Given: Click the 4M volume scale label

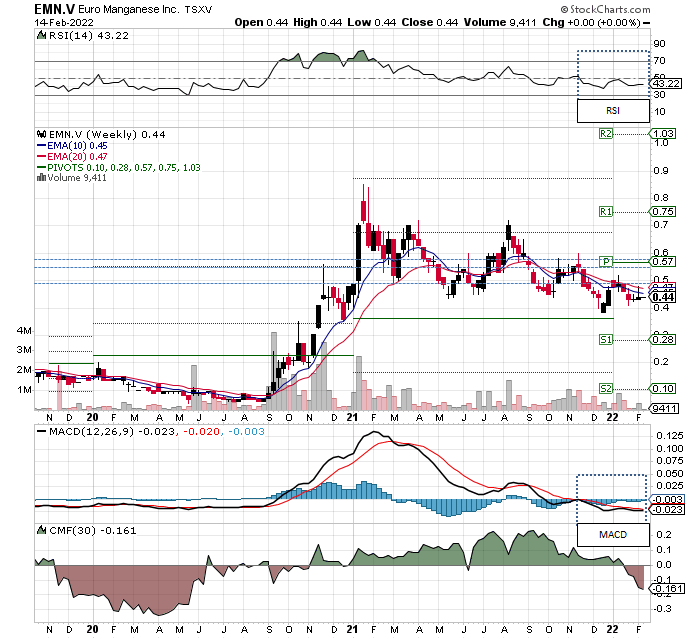Looking at the screenshot, I should pyautogui.click(x=24, y=330).
